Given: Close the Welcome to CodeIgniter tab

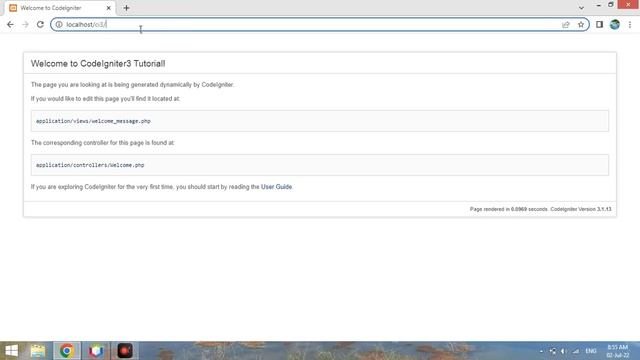Looking at the screenshot, I should pos(108,8).
